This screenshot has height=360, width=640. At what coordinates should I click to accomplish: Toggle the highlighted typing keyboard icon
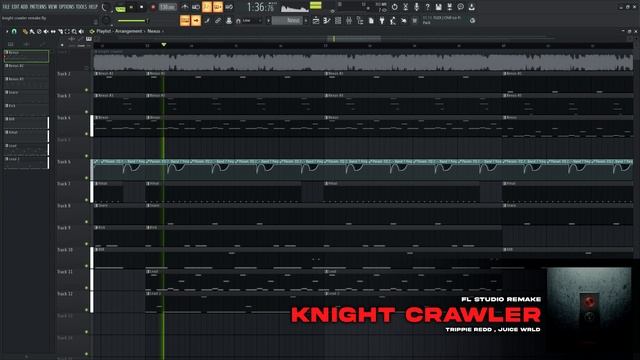coord(185,20)
